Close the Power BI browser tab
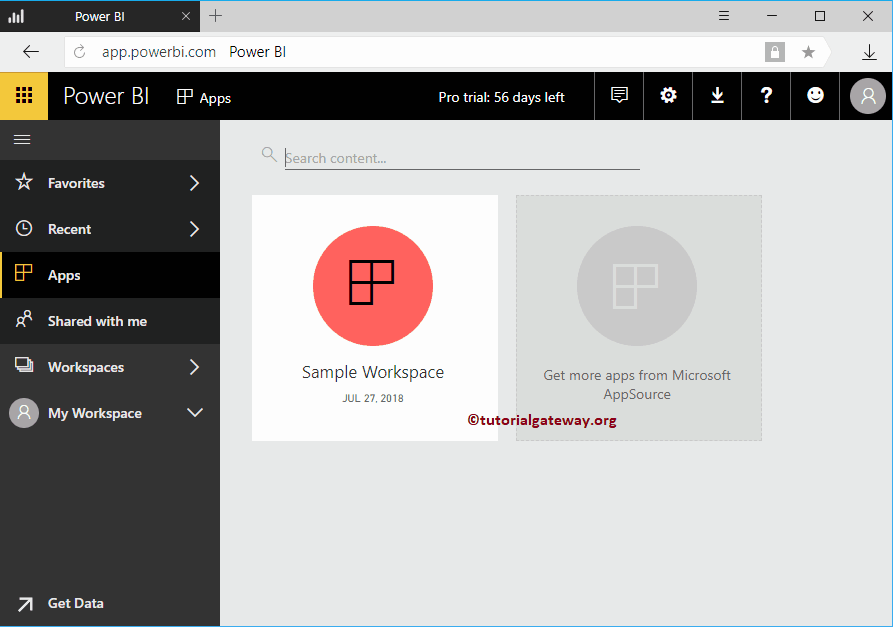The width and height of the screenshot is (893, 627). click(x=186, y=16)
